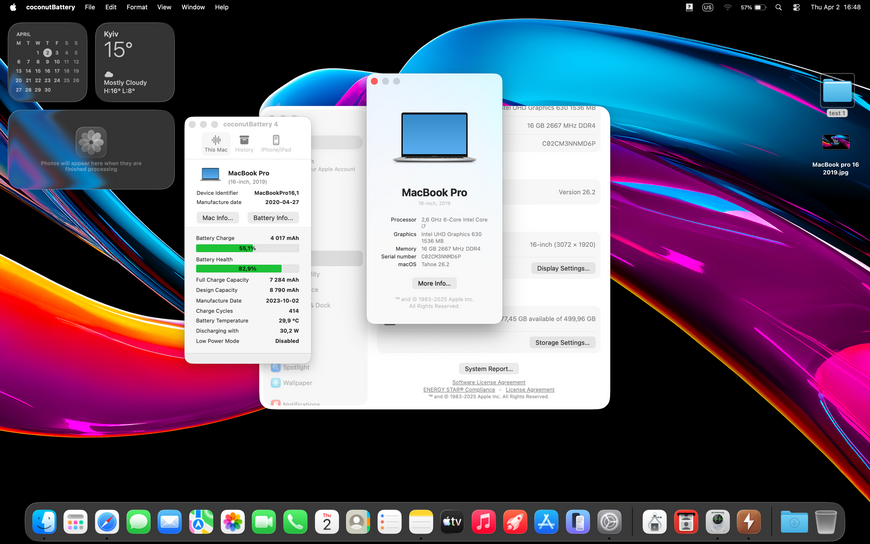Screen dimensions: 870x544
Task: Click the April calendar widget
Action: pos(48,62)
